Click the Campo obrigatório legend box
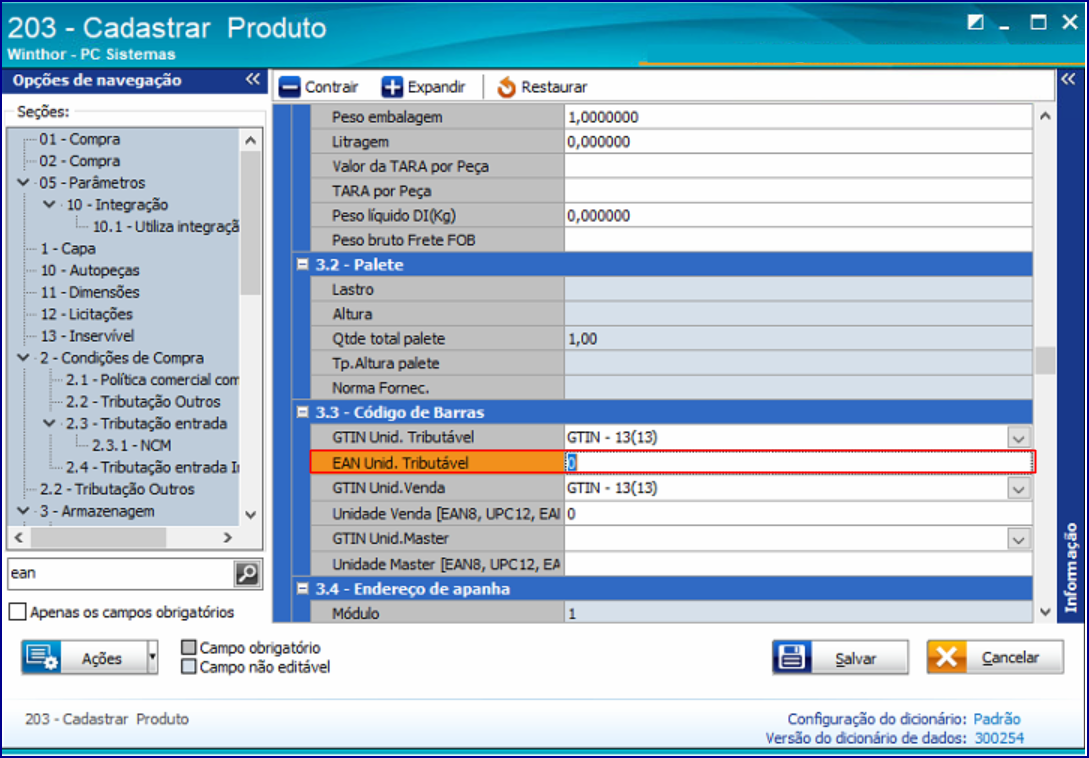 pyautogui.click(x=188, y=648)
